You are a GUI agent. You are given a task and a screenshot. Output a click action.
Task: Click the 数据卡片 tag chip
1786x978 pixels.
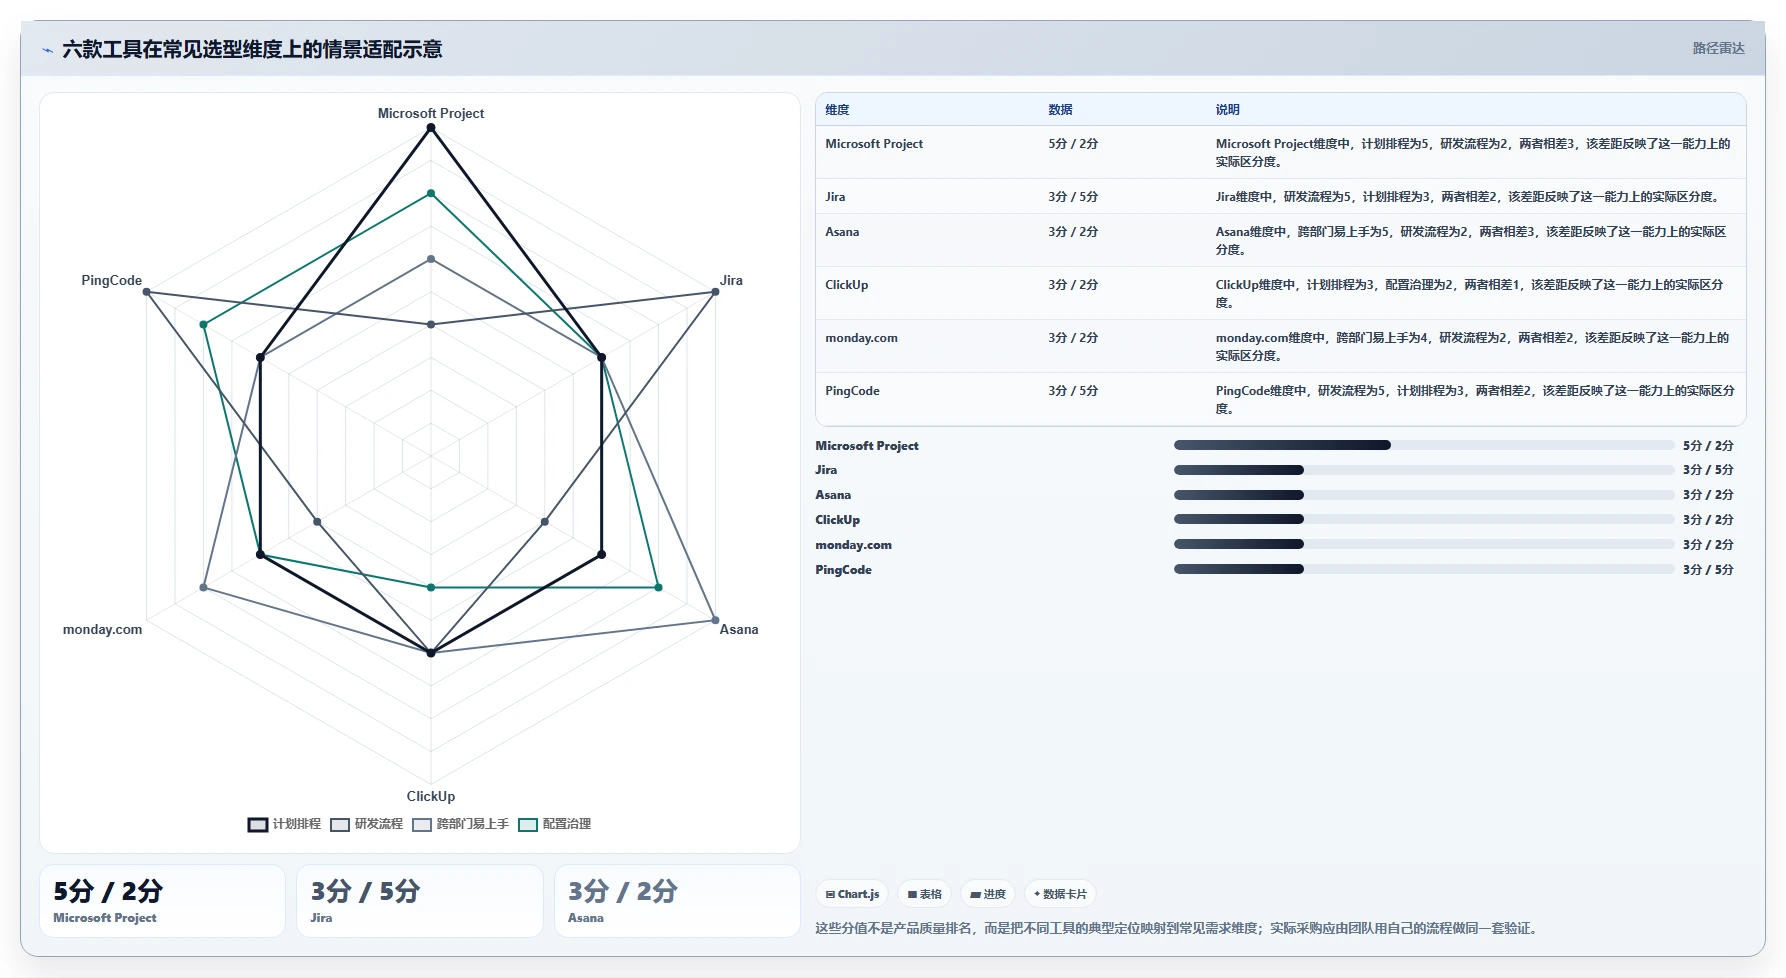[1060, 894]
